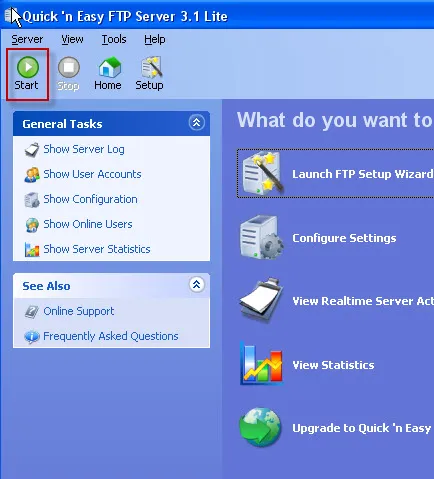Click the View Statistics text

pyautogui.click(x=333, y=365)
